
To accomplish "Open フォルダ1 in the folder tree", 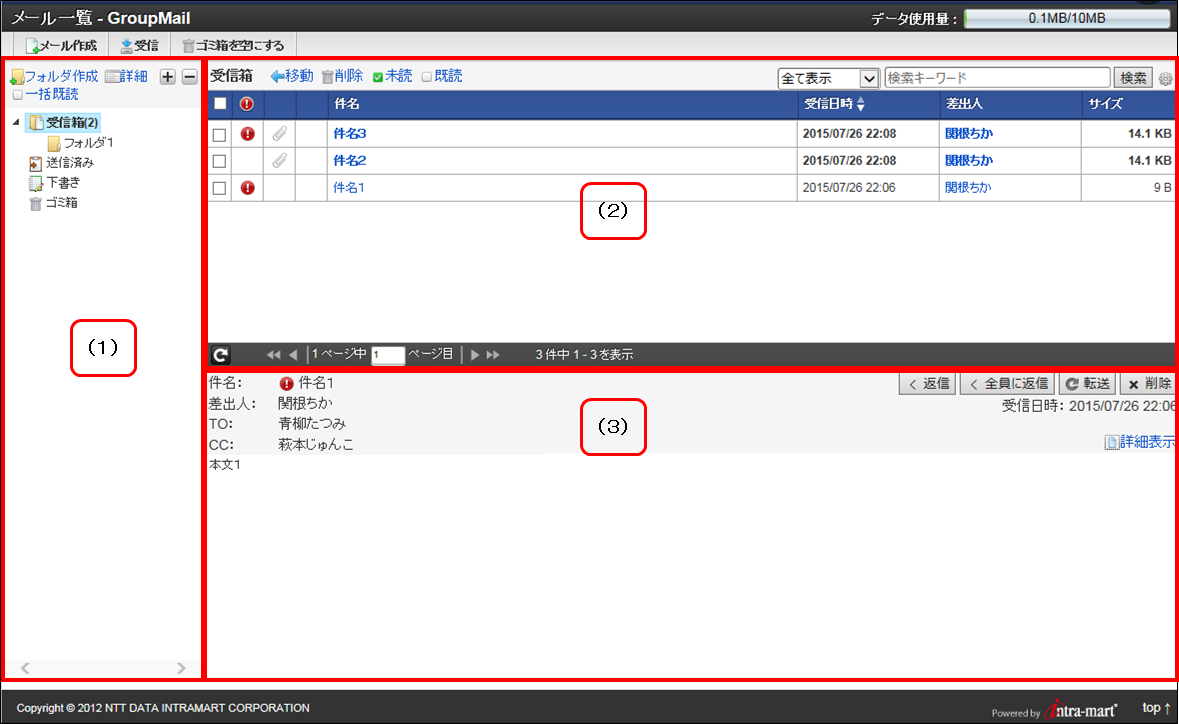I will pos(80,142).
